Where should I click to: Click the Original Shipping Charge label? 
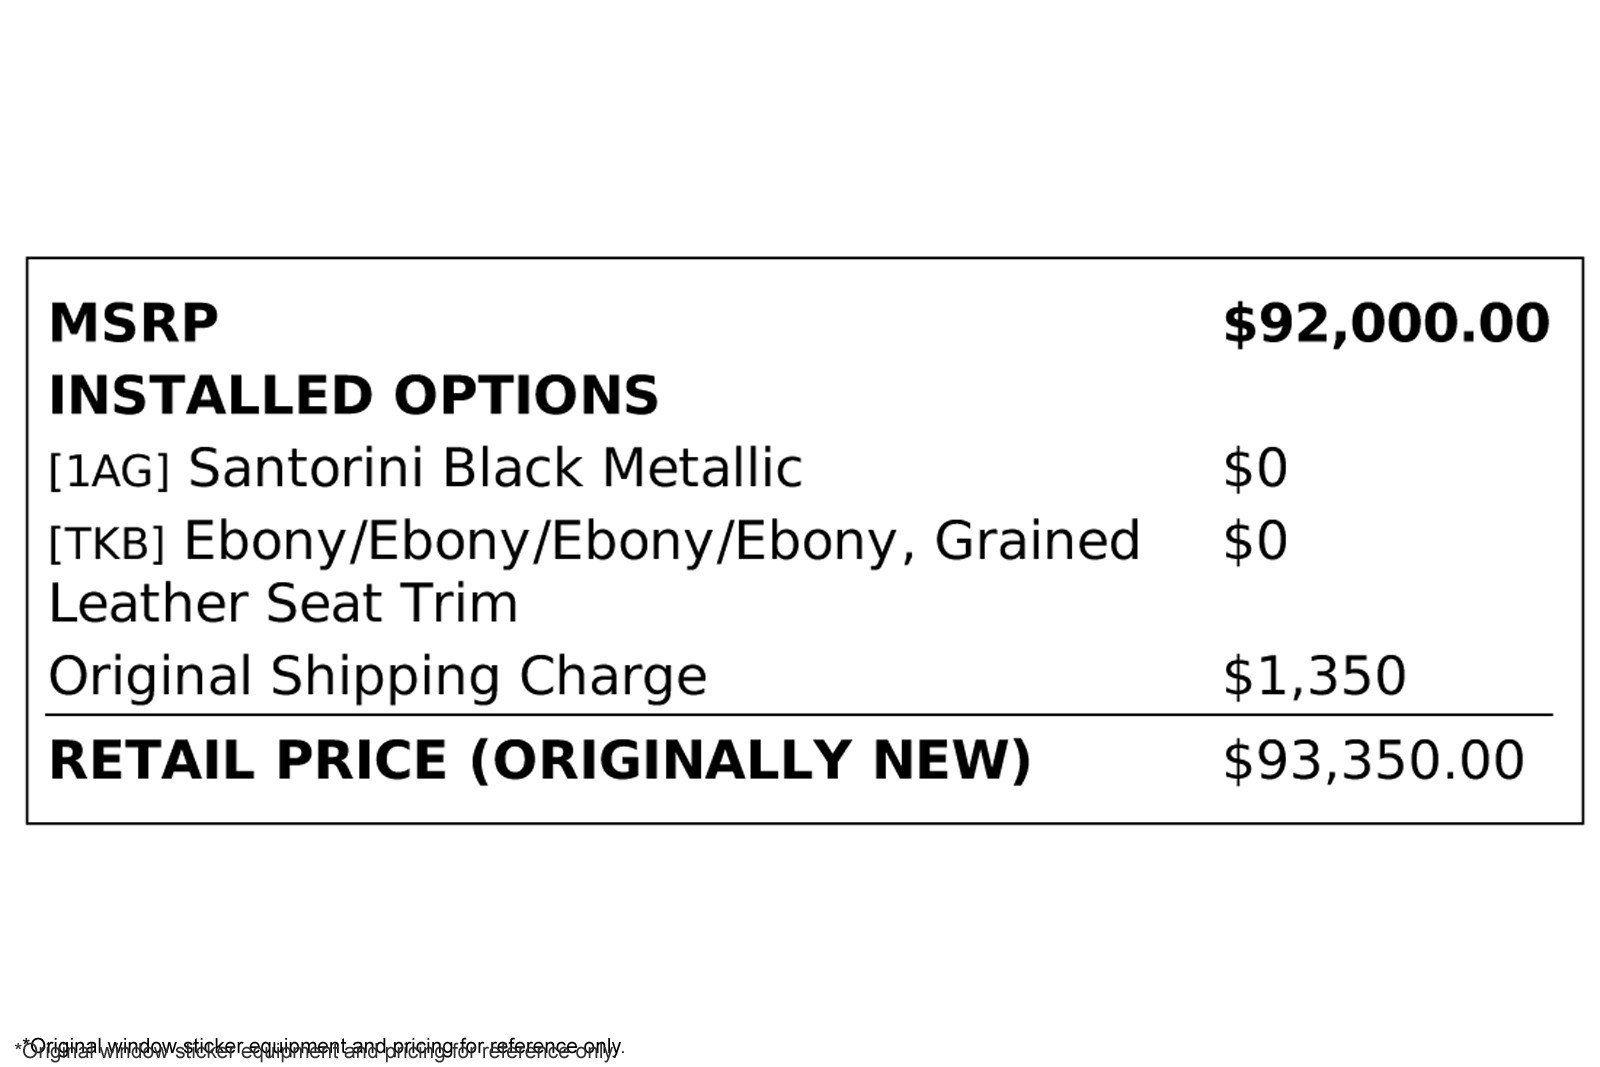pyautogui.click(x=377, y=676)
